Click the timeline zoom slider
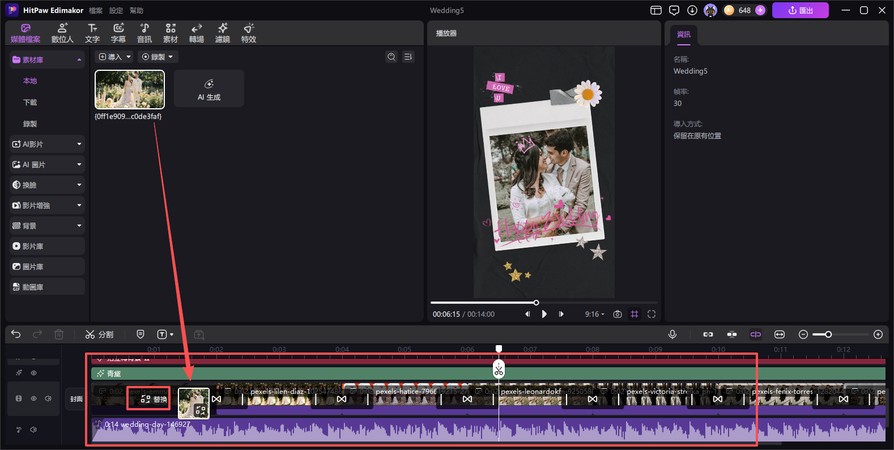The image size is (894, 450). pos(828,334)
